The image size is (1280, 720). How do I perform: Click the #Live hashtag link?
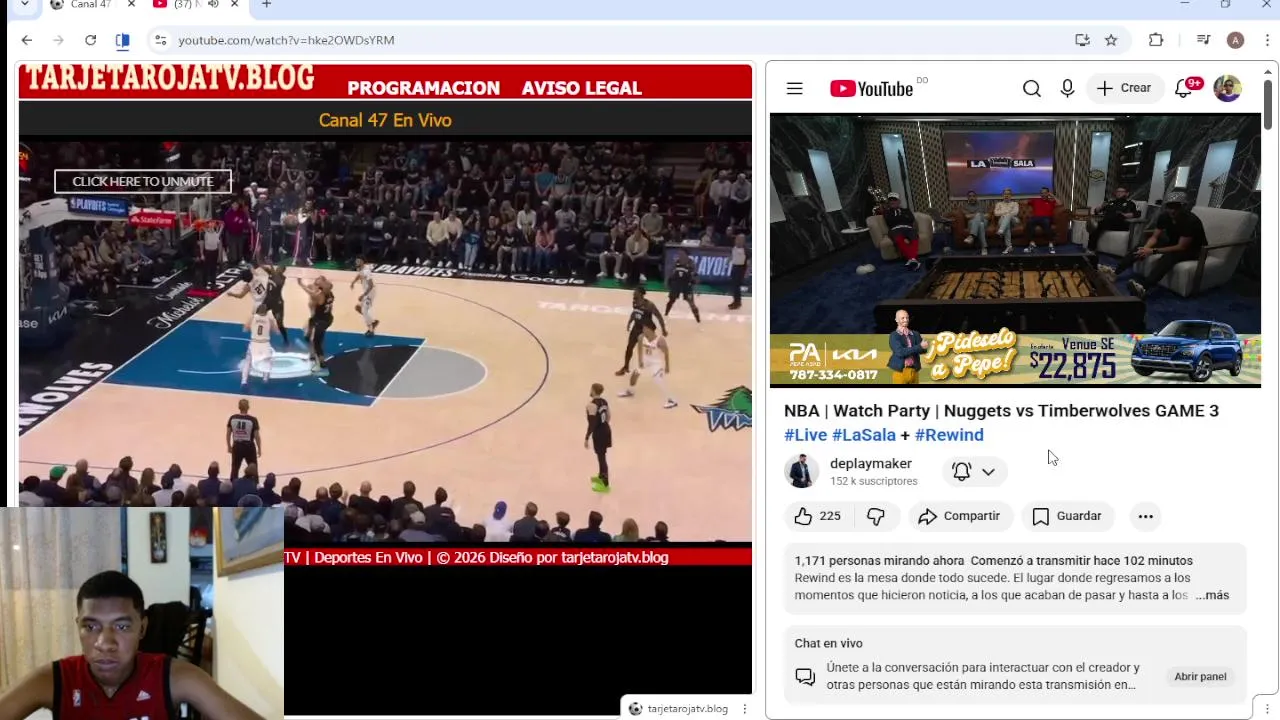pos(805,435)
